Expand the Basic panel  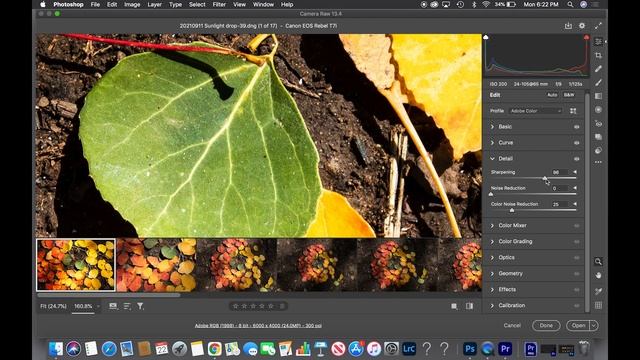(492, 127)
